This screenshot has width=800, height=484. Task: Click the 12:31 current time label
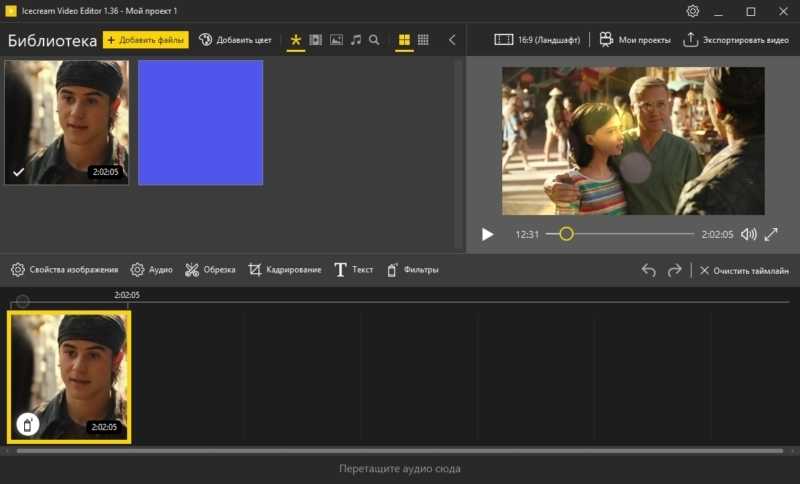[527, 235]
